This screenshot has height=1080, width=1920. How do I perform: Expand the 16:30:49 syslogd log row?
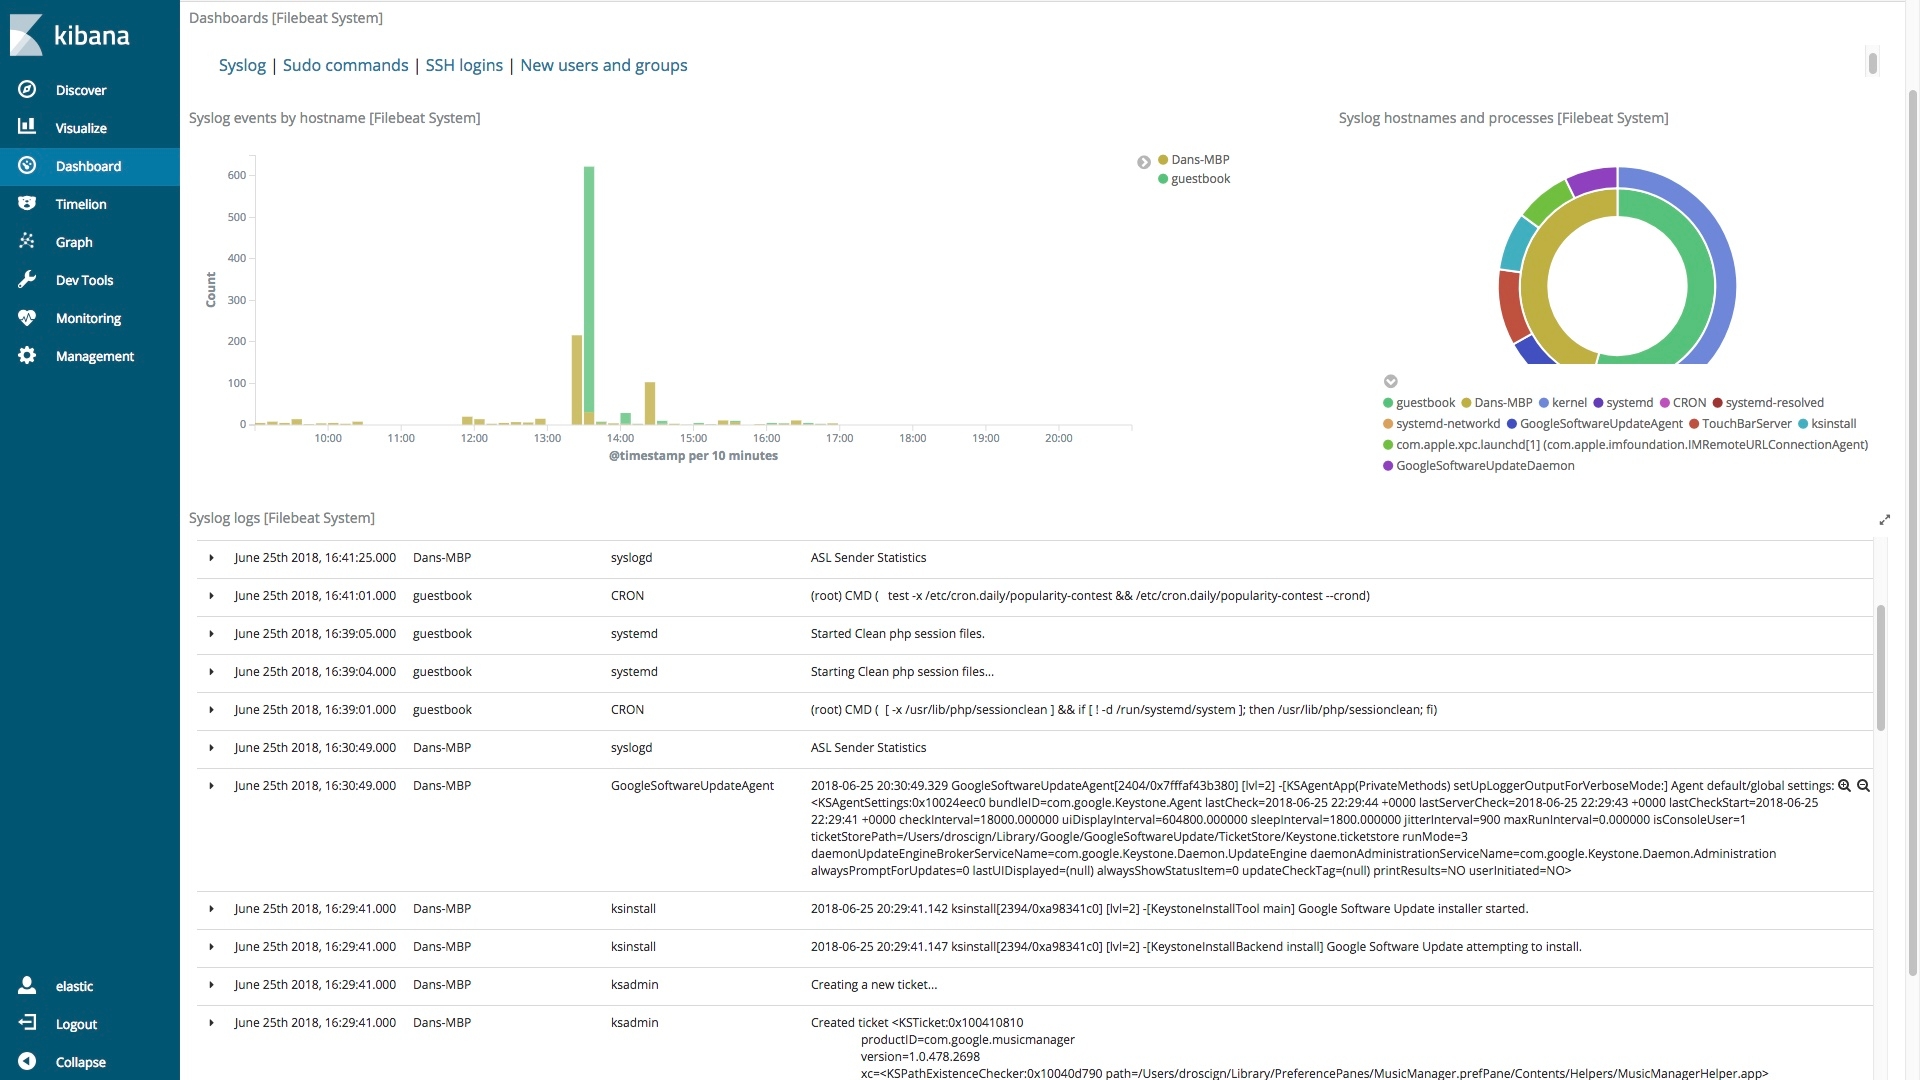211,748
